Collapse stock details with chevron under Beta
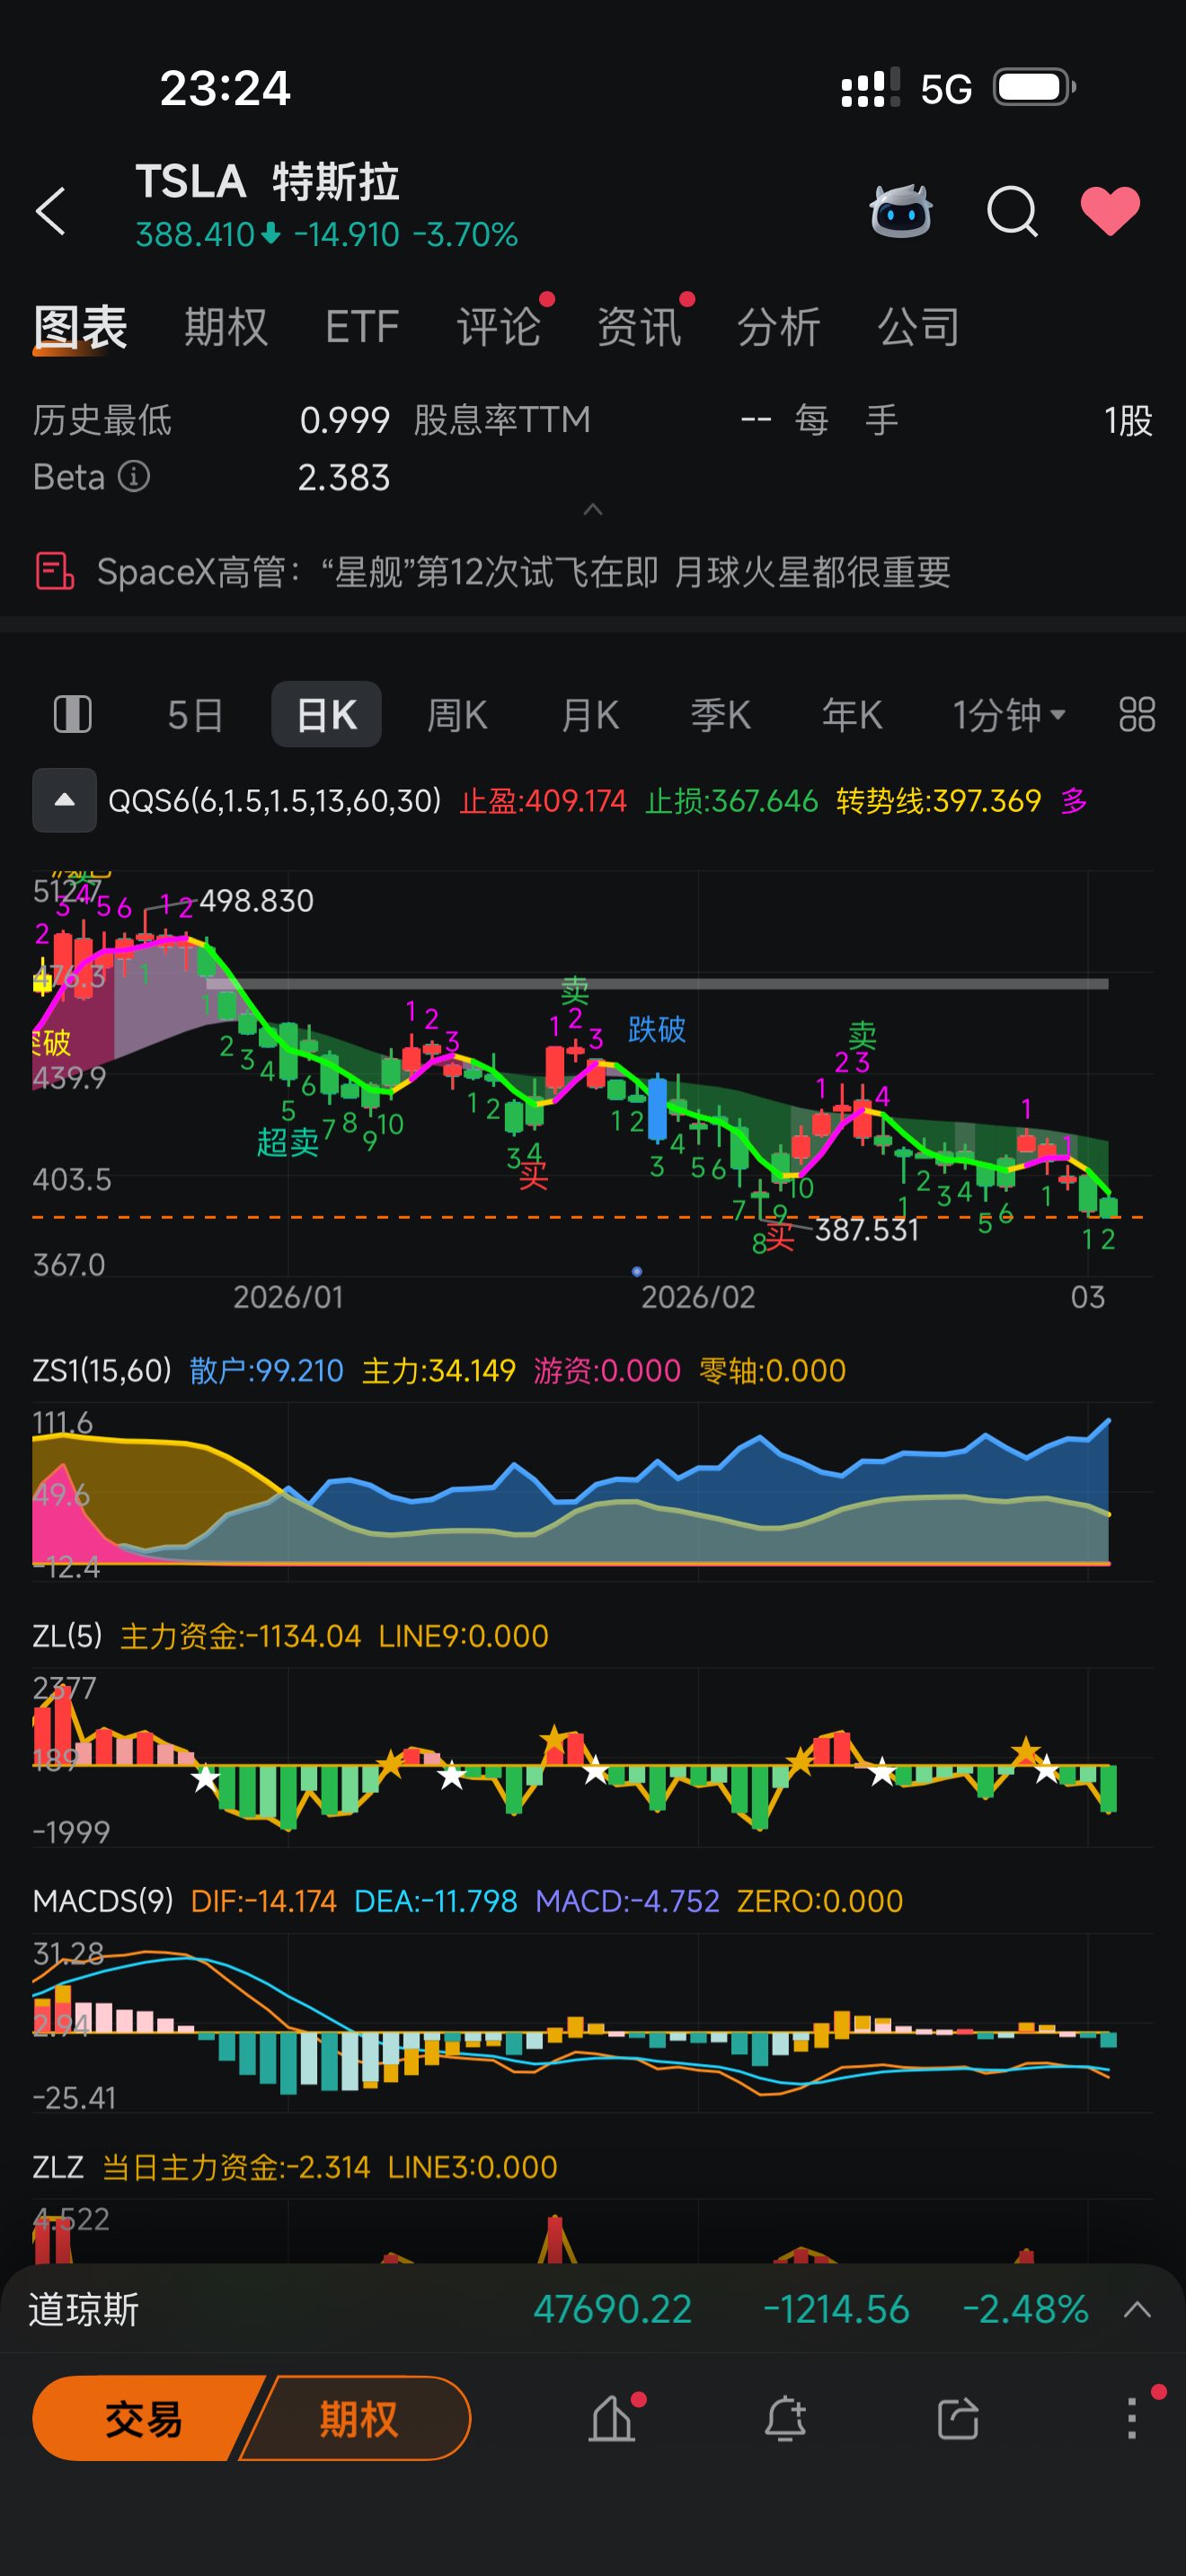 point(593,509)
